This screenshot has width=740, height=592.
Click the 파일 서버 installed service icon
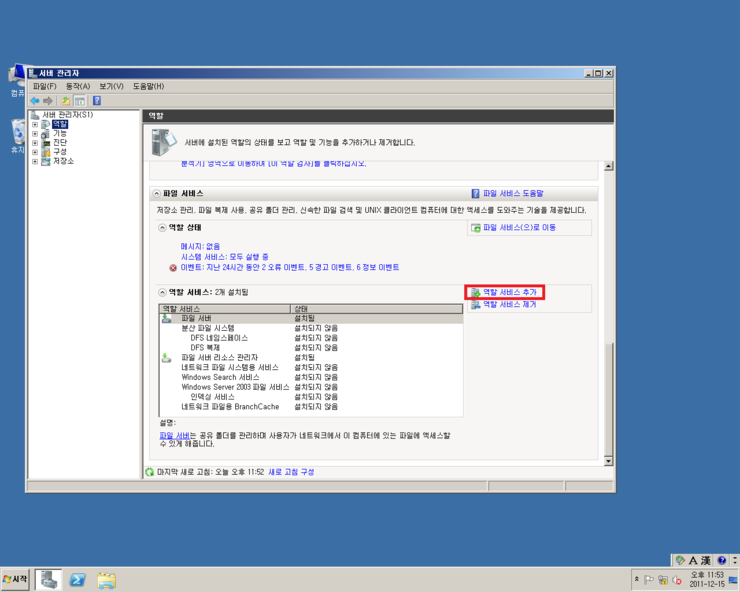click(x=167, y=319)
